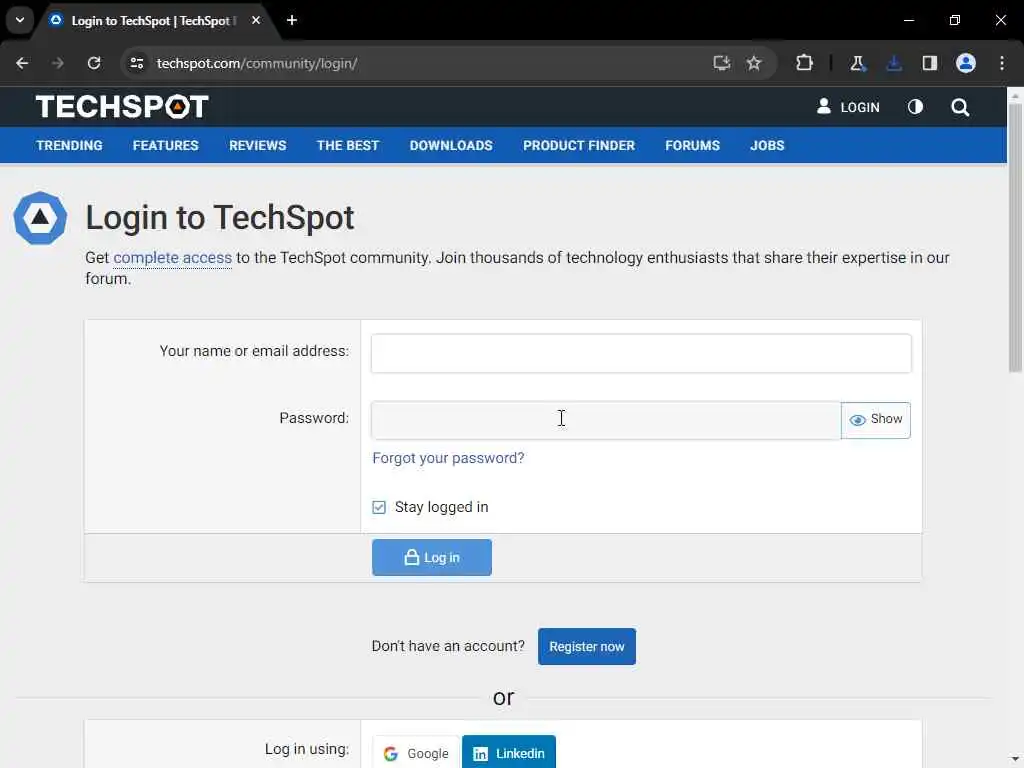Toggle the browser side panel icon
Screen dimensions: 1024x768
(x=929, y=63)
